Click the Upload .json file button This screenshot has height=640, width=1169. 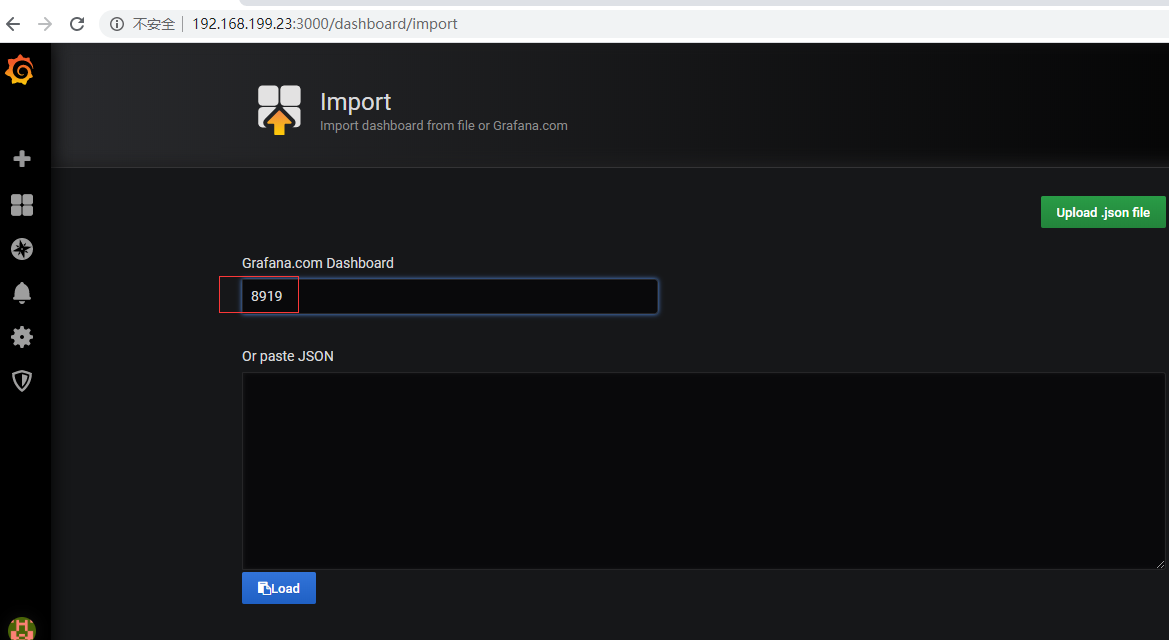[x=1103, y=213]
